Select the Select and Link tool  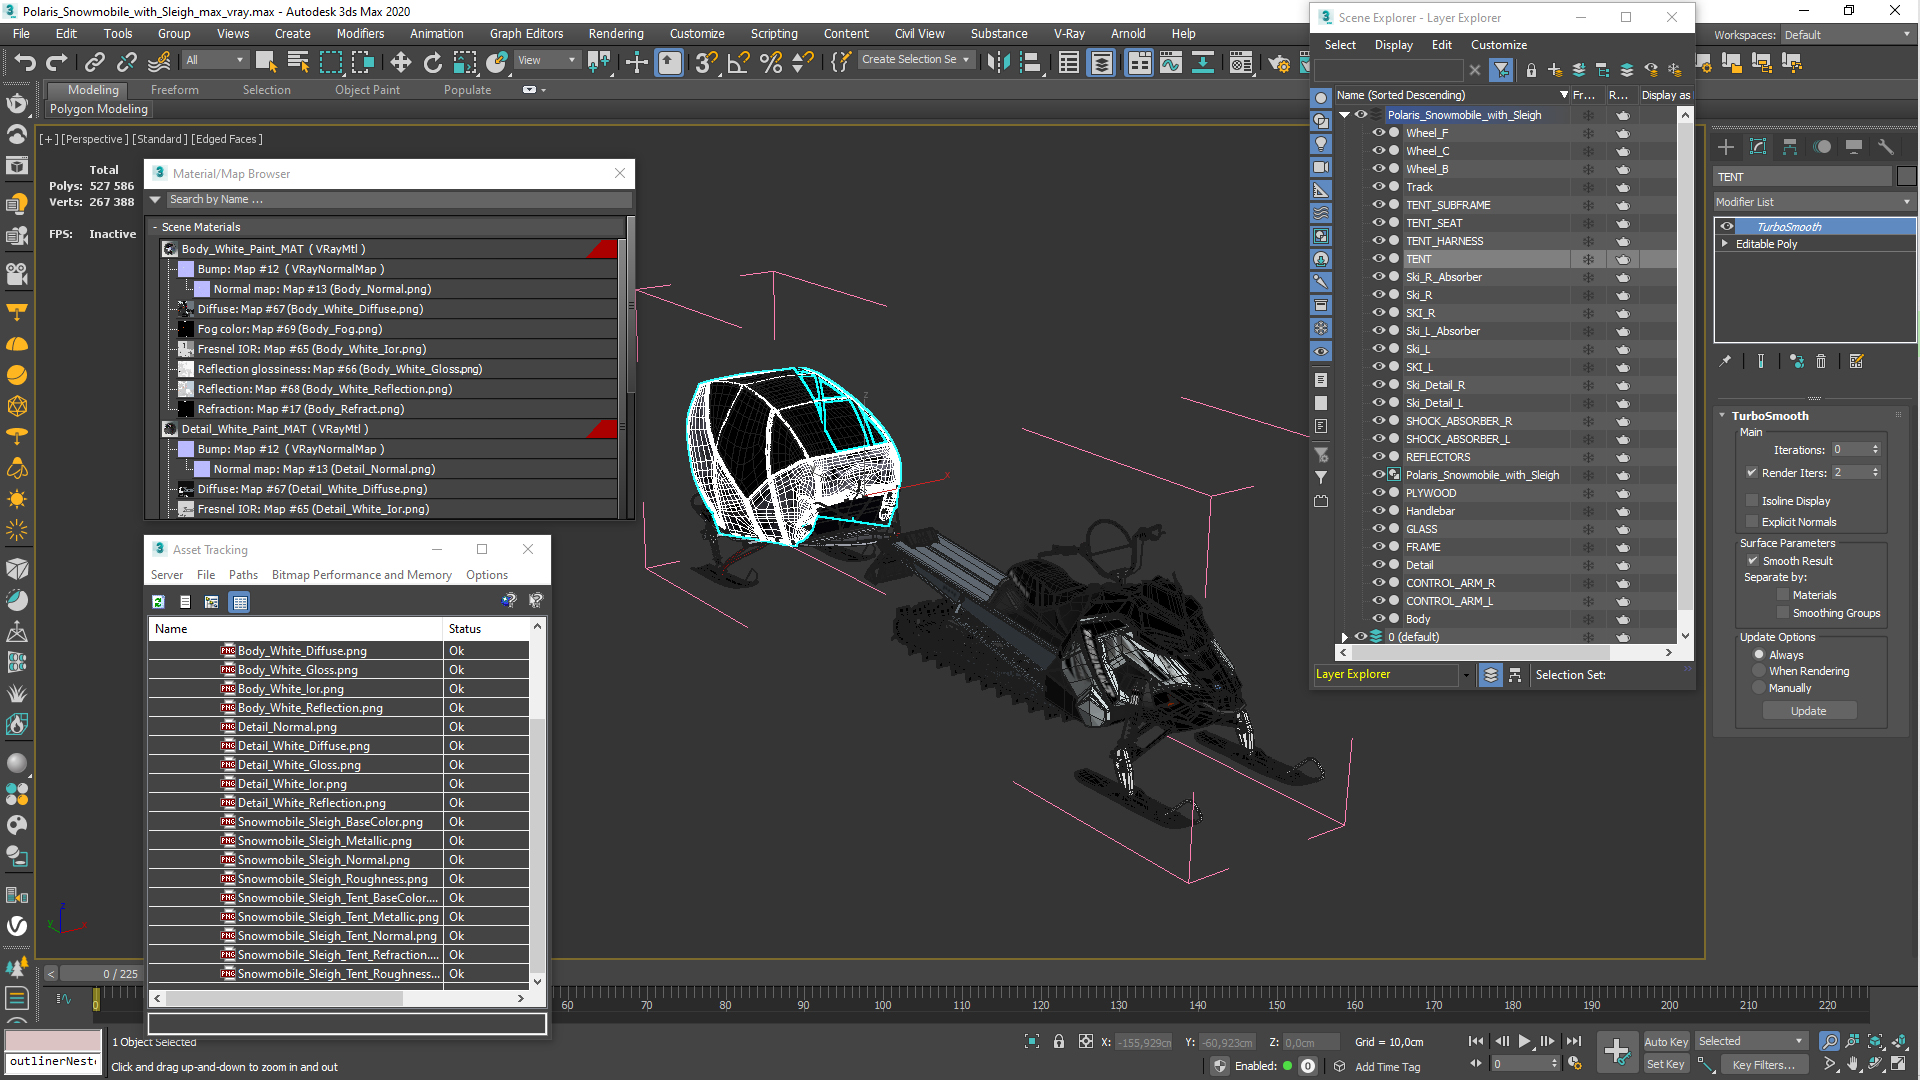(94, 62)
